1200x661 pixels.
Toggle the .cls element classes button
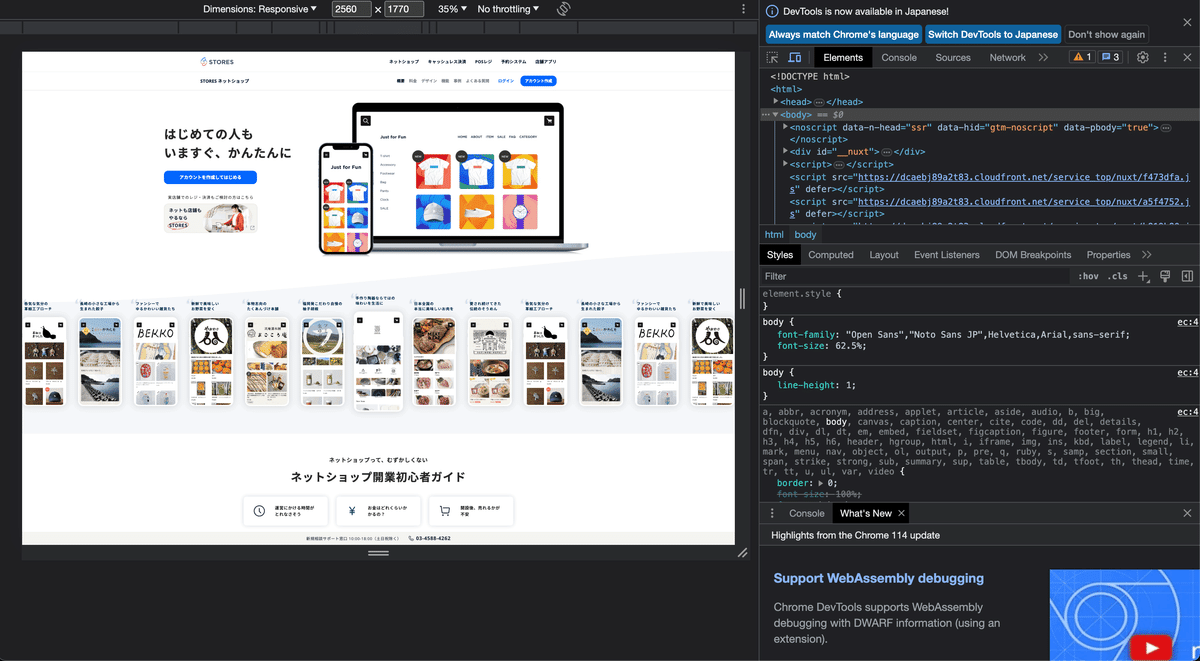[1118, 276]
